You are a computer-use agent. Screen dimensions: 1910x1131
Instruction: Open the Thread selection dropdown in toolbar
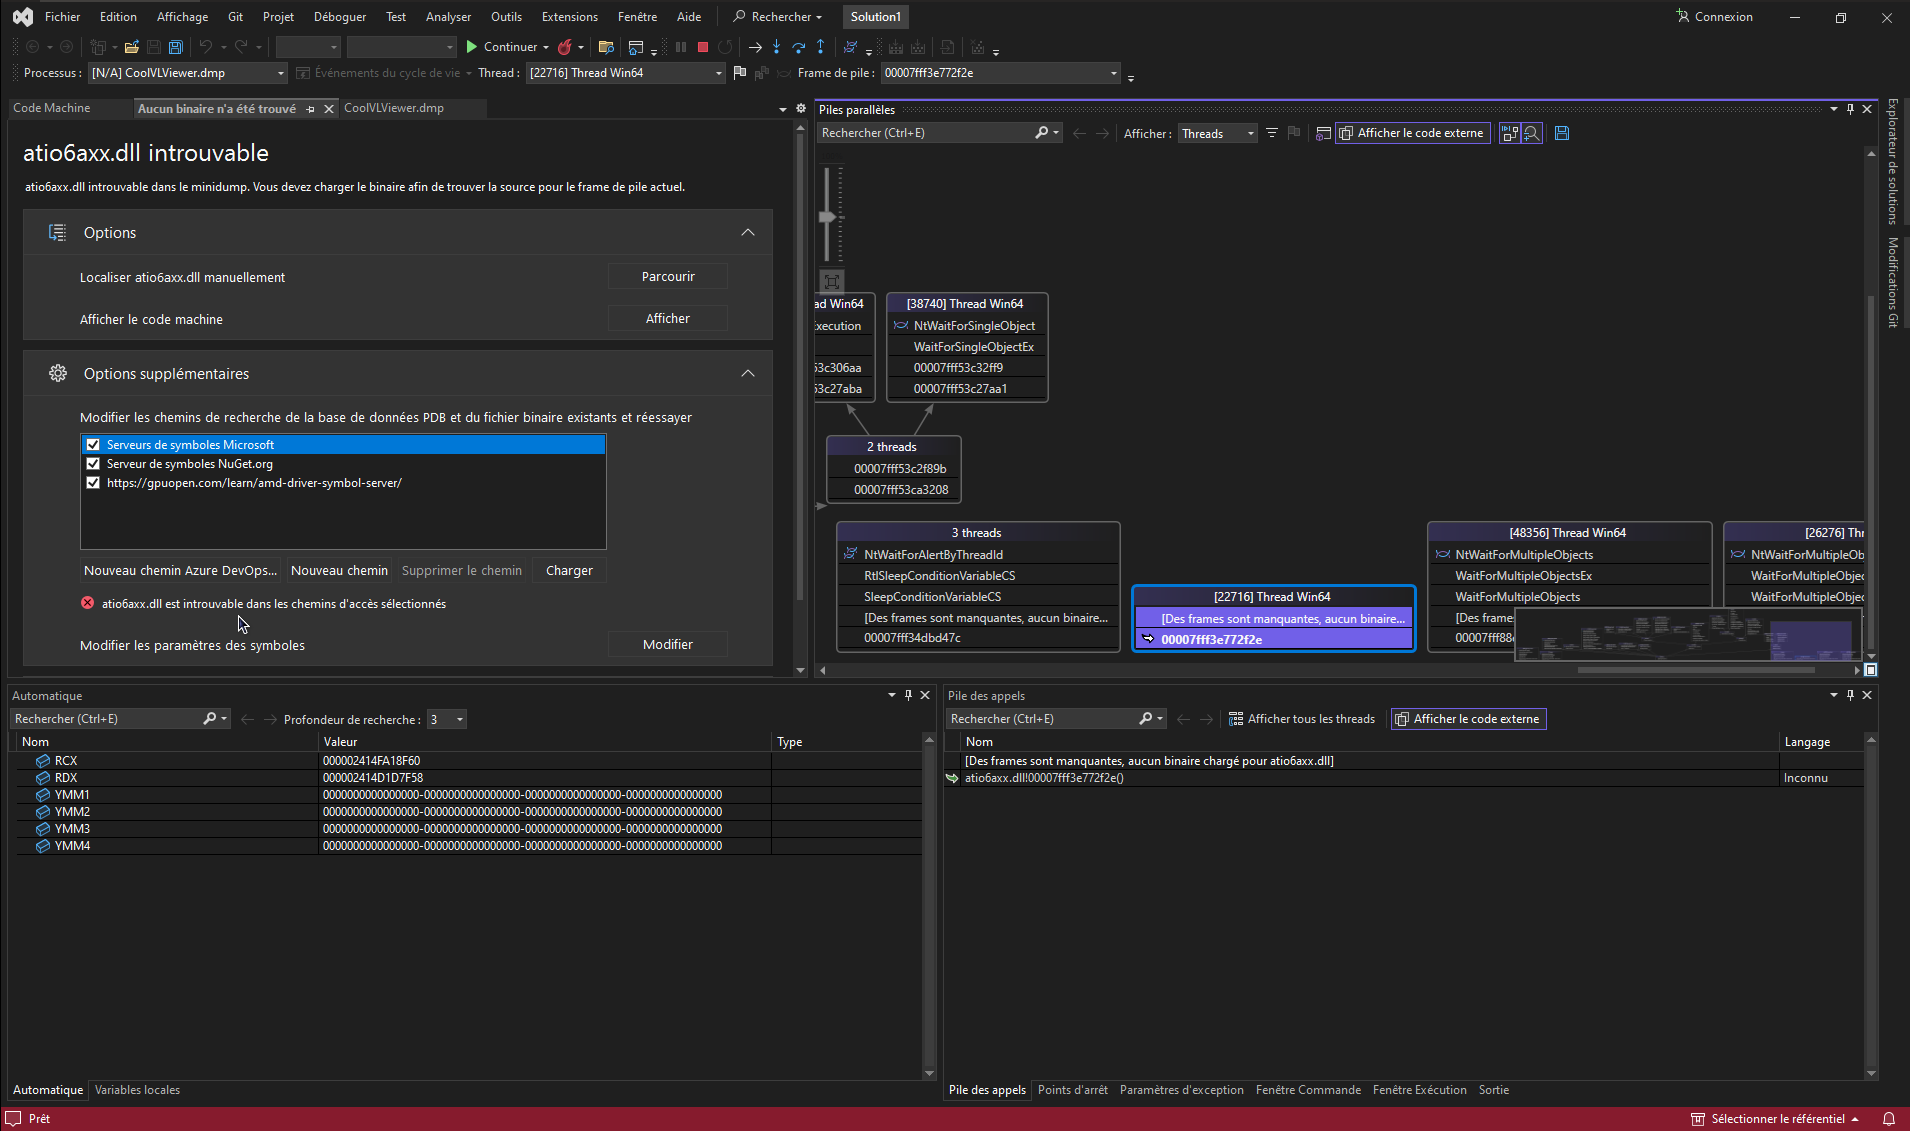[718, 73]
